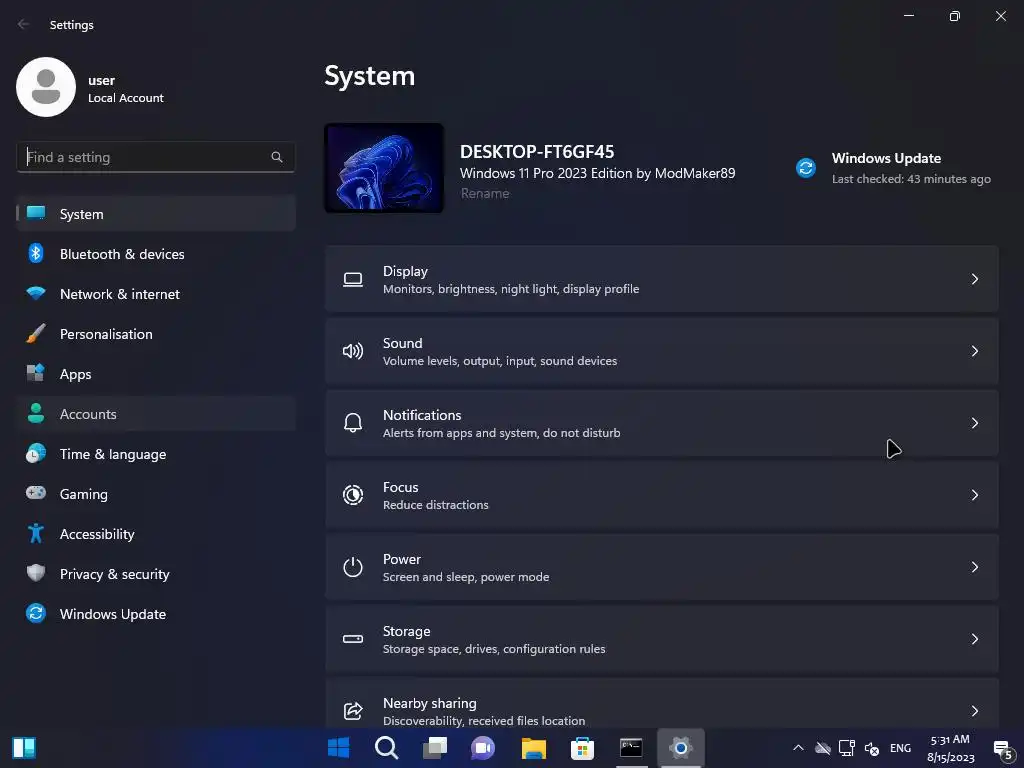Click the Accounts person icon
Image resolution: width=1024 pixels, height=768 pixels.
pyautogui.click(x=36, y=413)
